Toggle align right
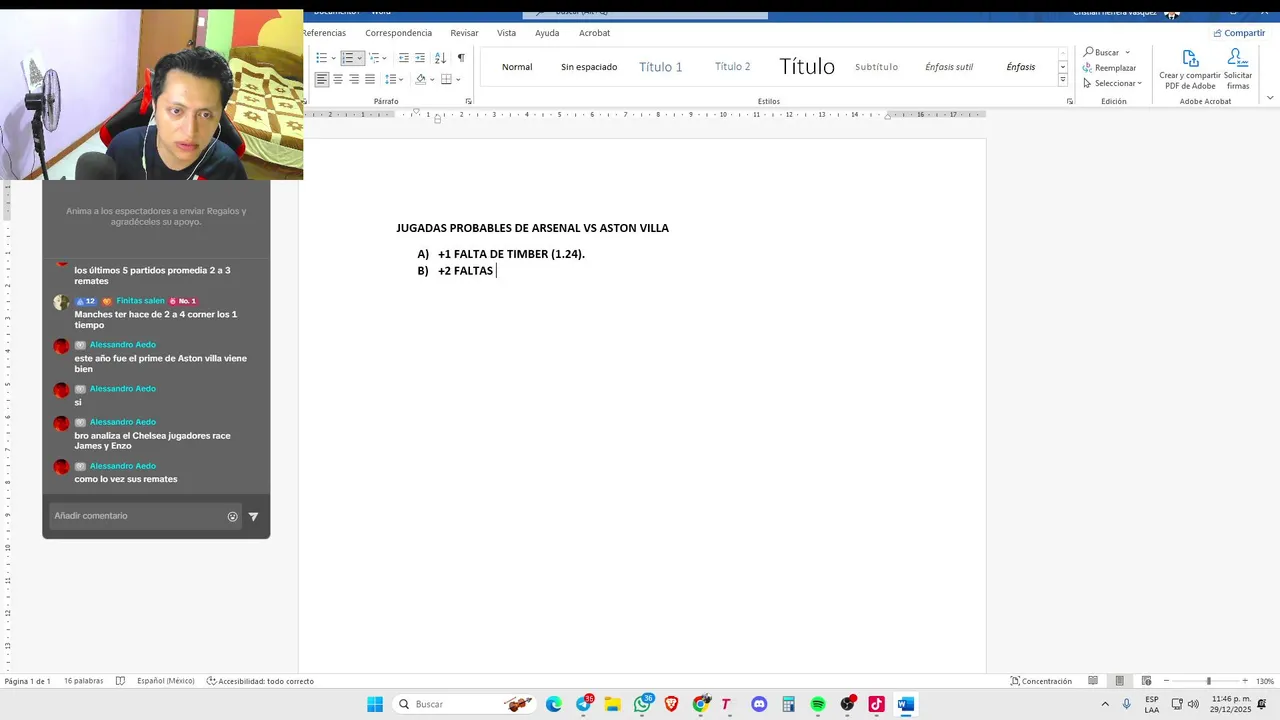1280x720 pixels. [x=354, y=79]
